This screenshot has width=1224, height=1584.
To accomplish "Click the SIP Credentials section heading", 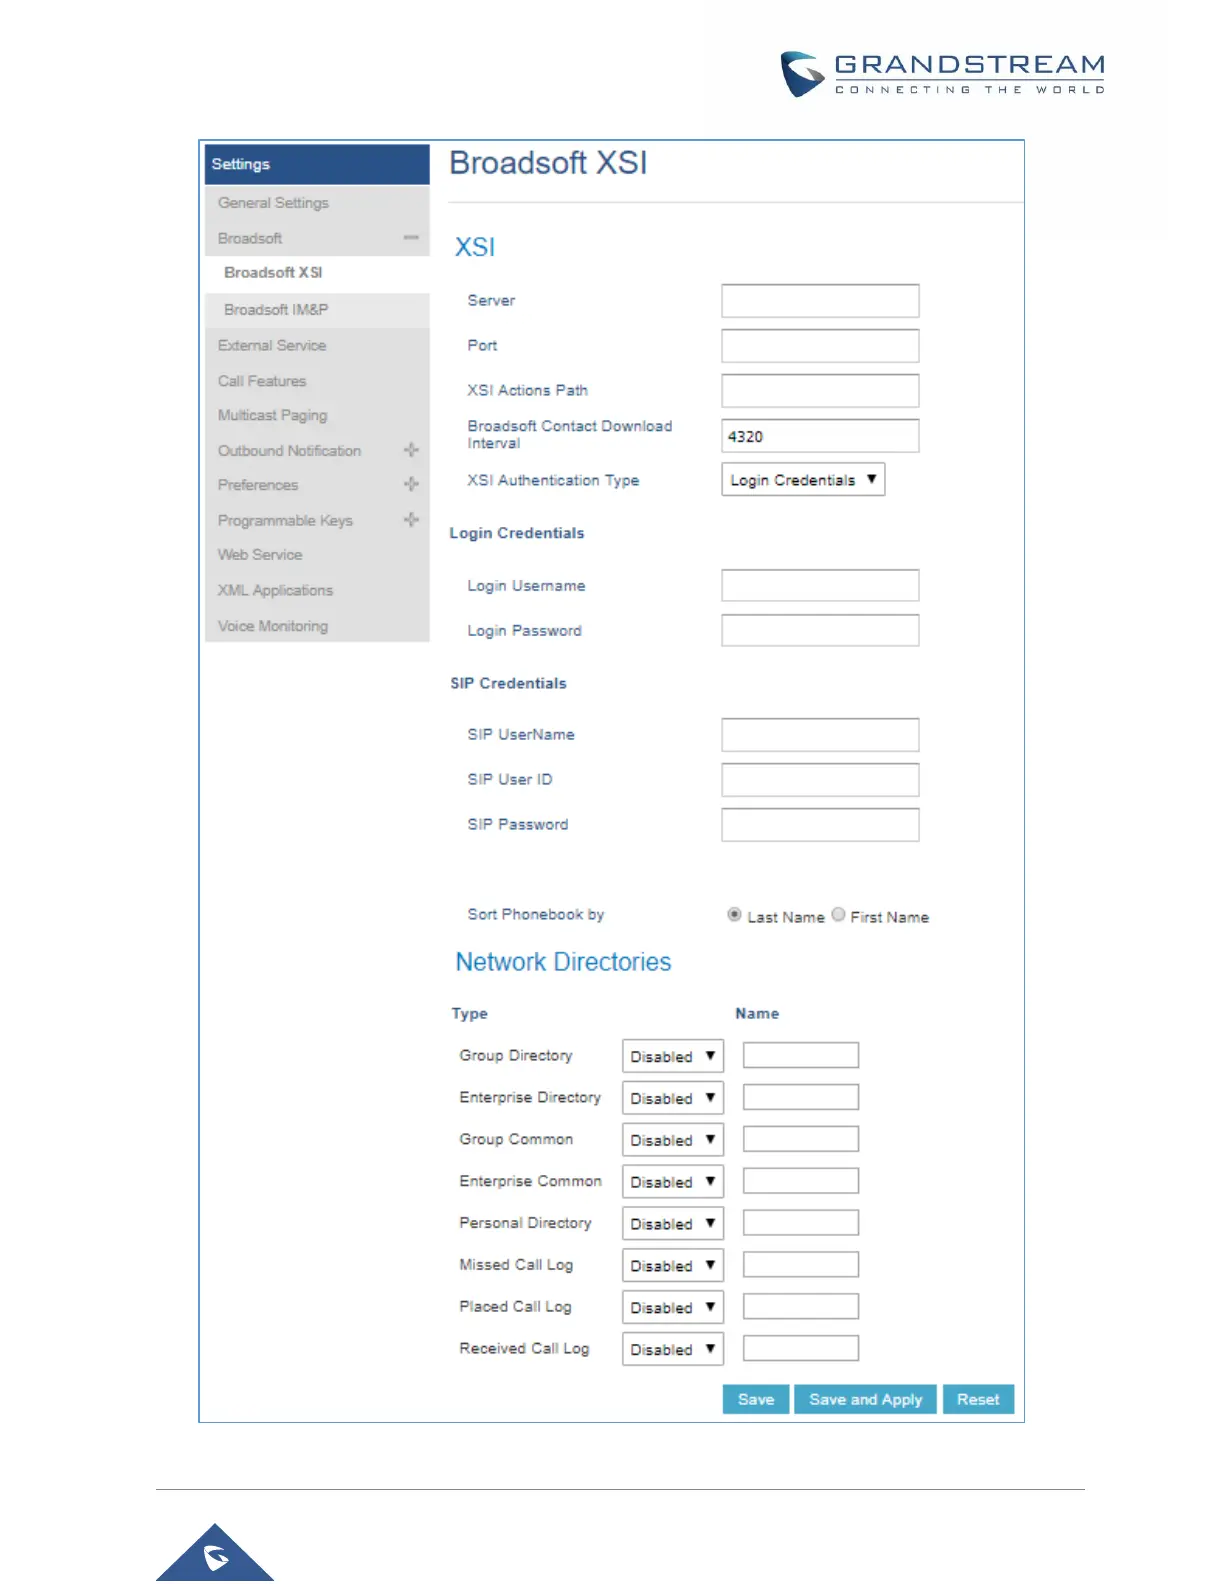I will point(508,684).
